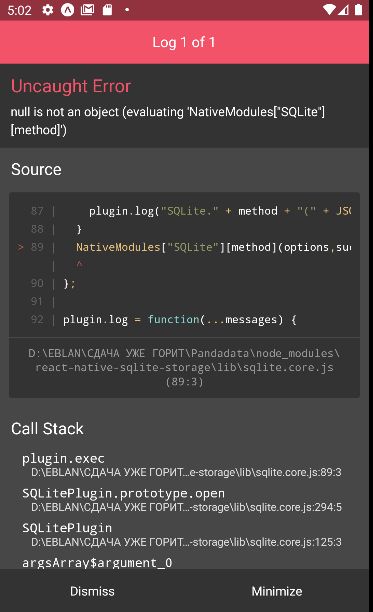Screen dimensions: 373x612
Task: Tap the Gmail notification icon
Action: click(x=87, y=10)
